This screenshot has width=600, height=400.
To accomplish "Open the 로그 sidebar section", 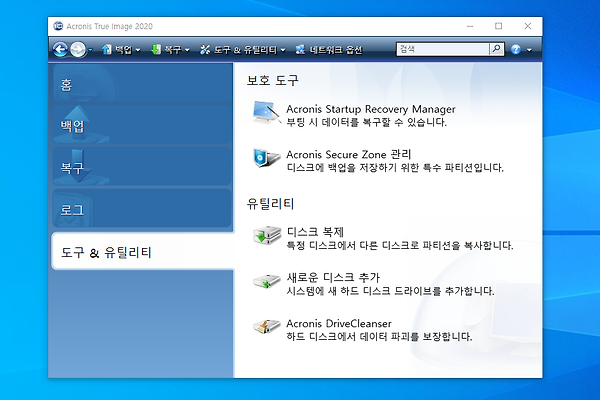I will coord(141,209).
